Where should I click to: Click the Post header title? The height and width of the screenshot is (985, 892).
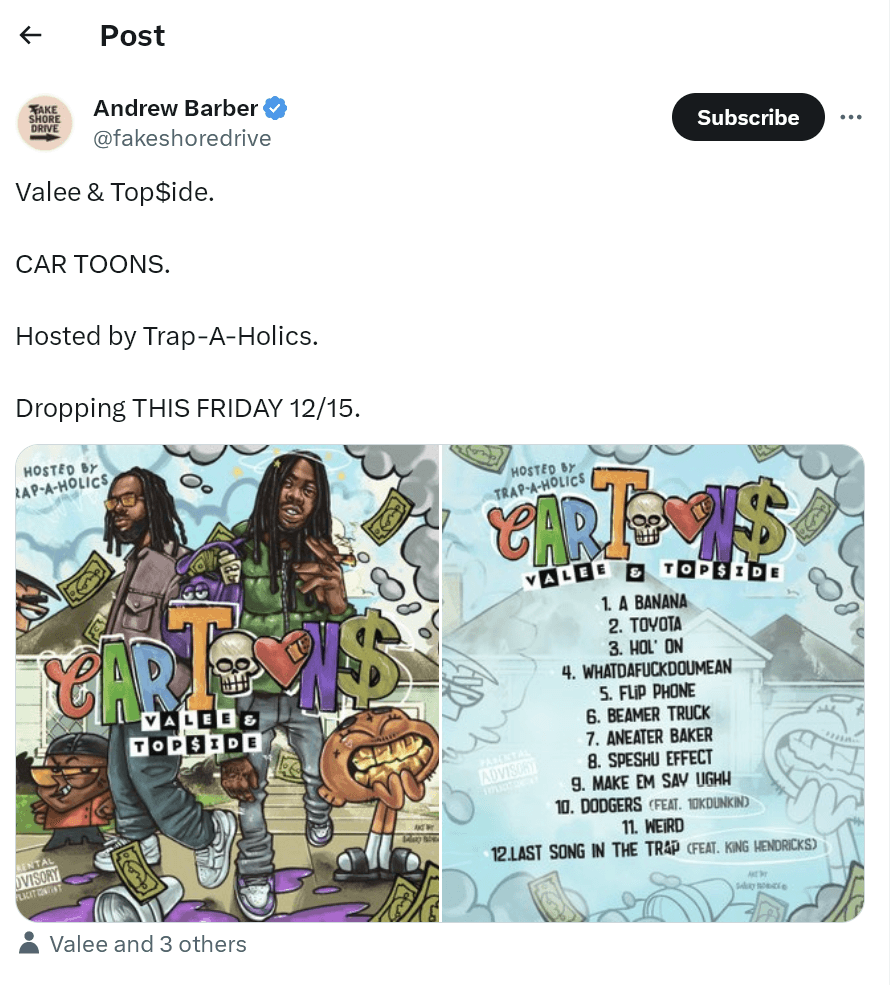tap(133, 35)
